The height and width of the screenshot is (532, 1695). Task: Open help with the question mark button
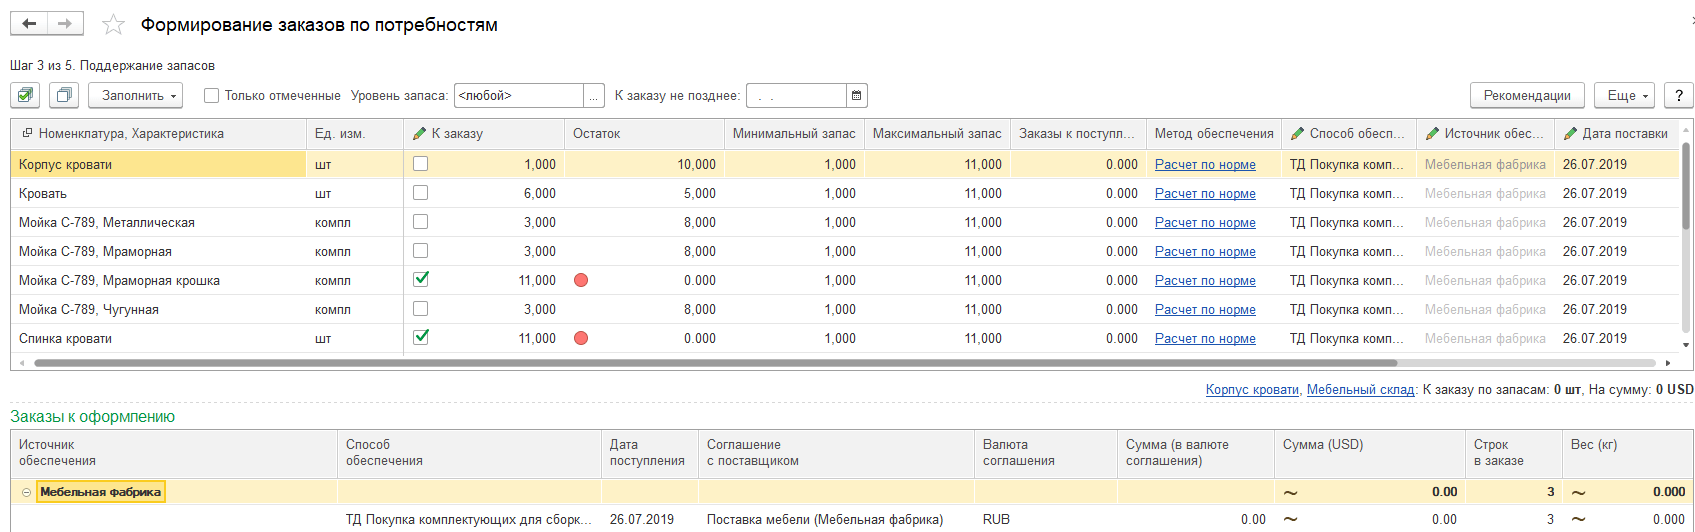(1679, 95)
